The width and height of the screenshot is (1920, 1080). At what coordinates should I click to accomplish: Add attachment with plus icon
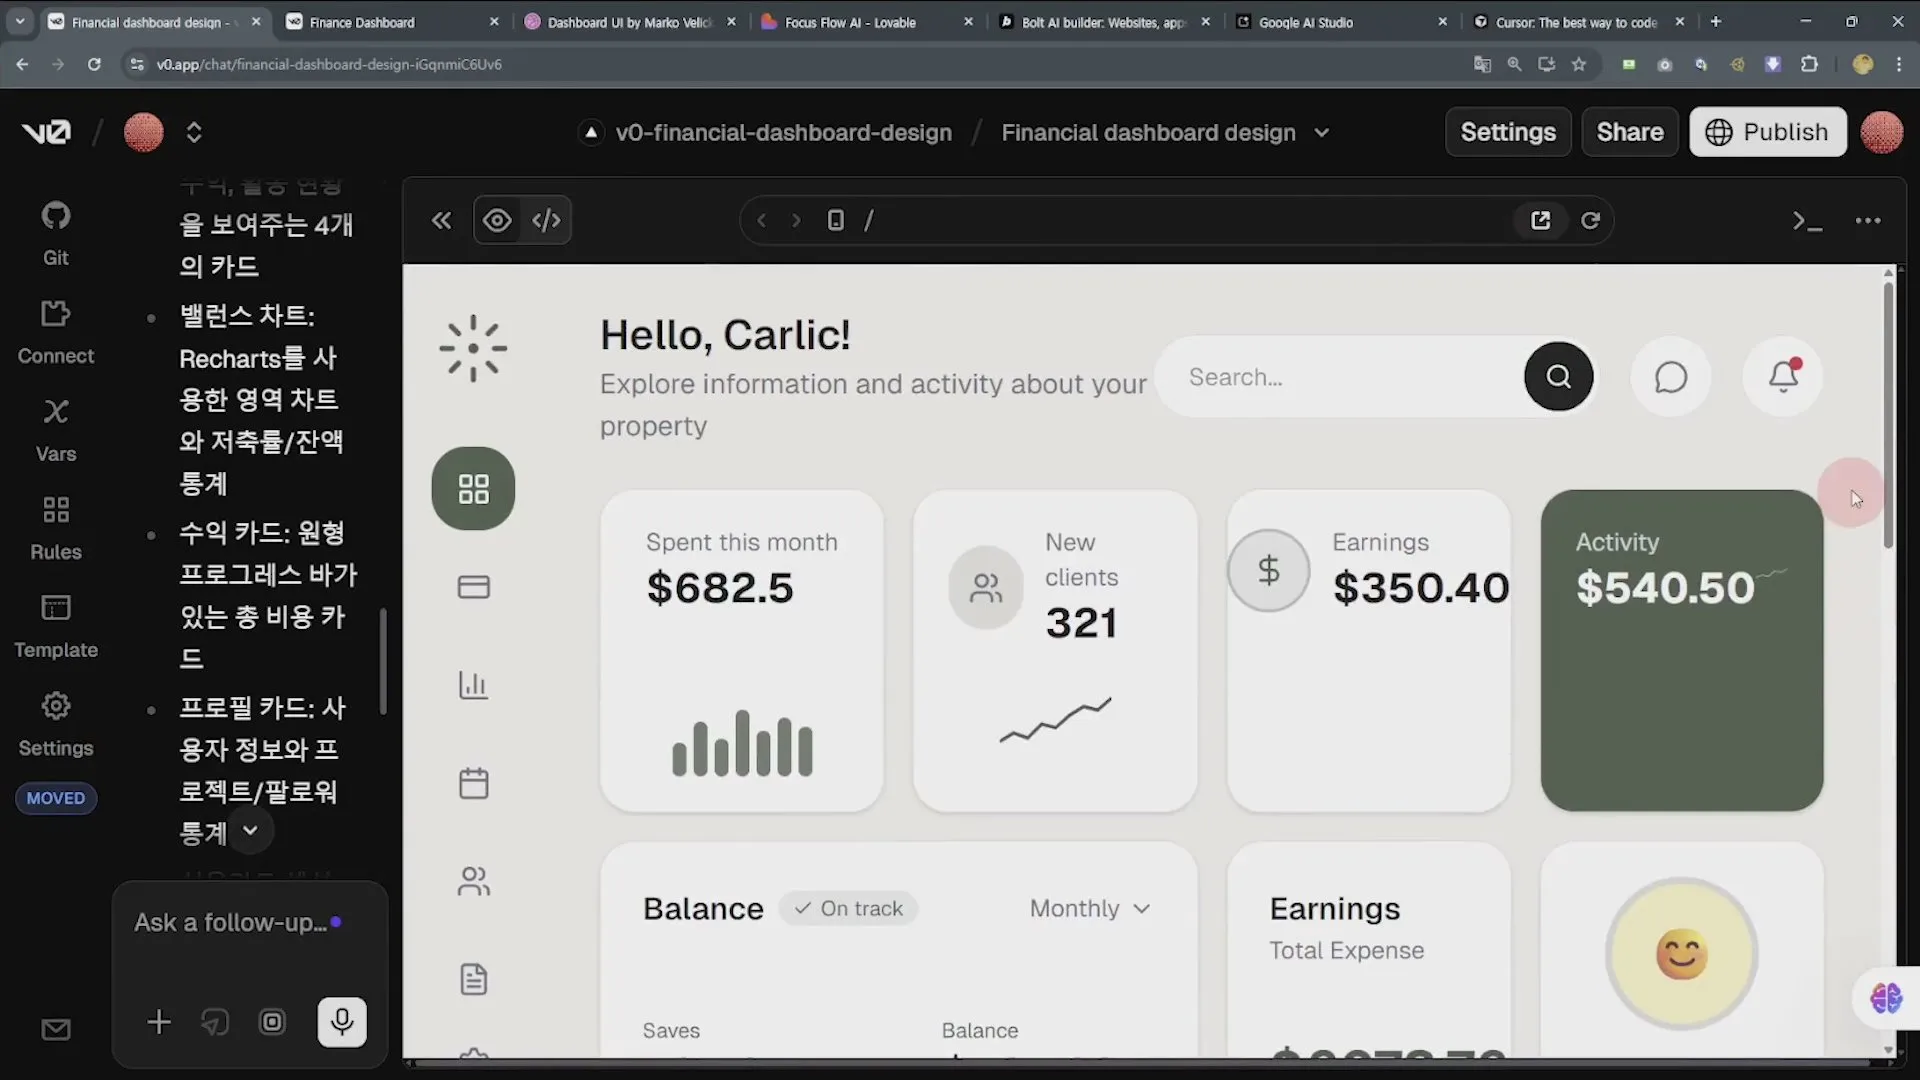(159, 1021)
